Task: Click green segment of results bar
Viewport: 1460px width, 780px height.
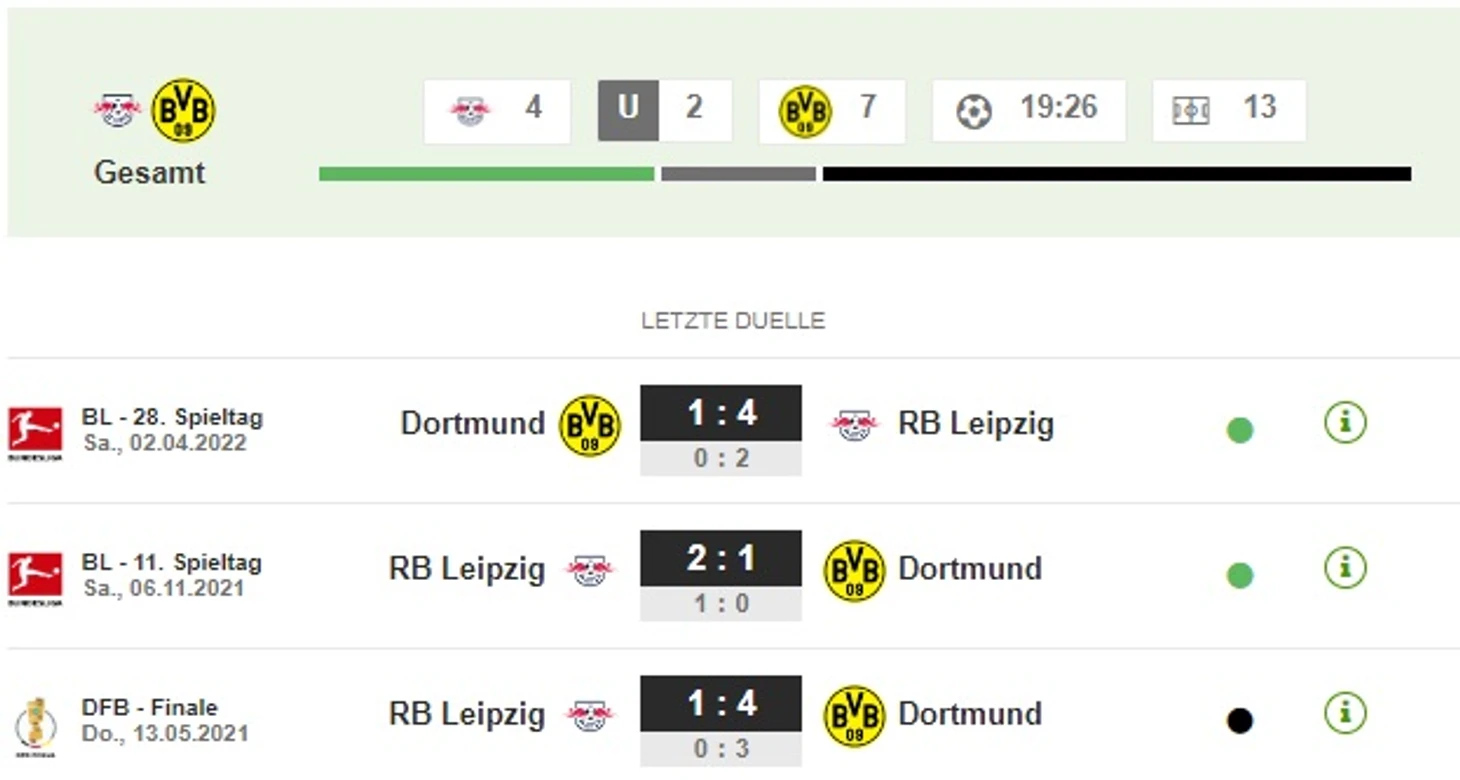Action: tap(486, 174)
